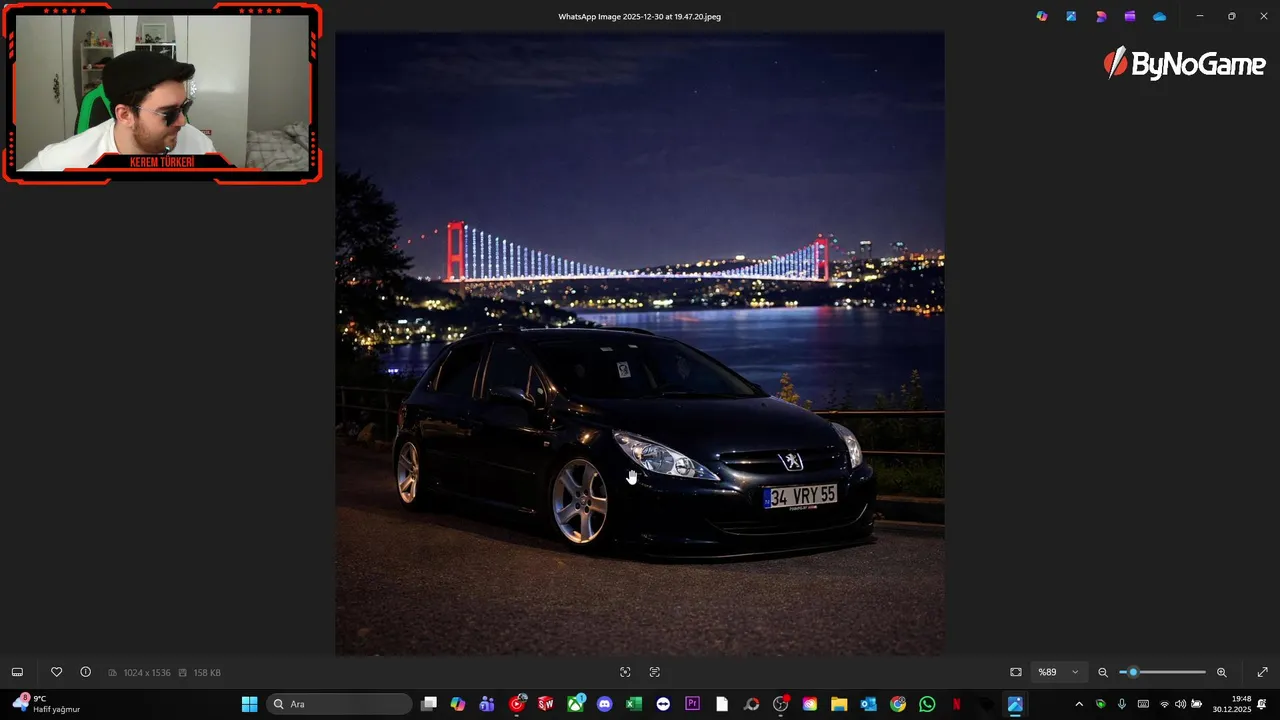Viewport: 1280px width, 720px height.
Task: Click the multicolor Copilot icon in the title bar
Action: tap(1042, 16)
